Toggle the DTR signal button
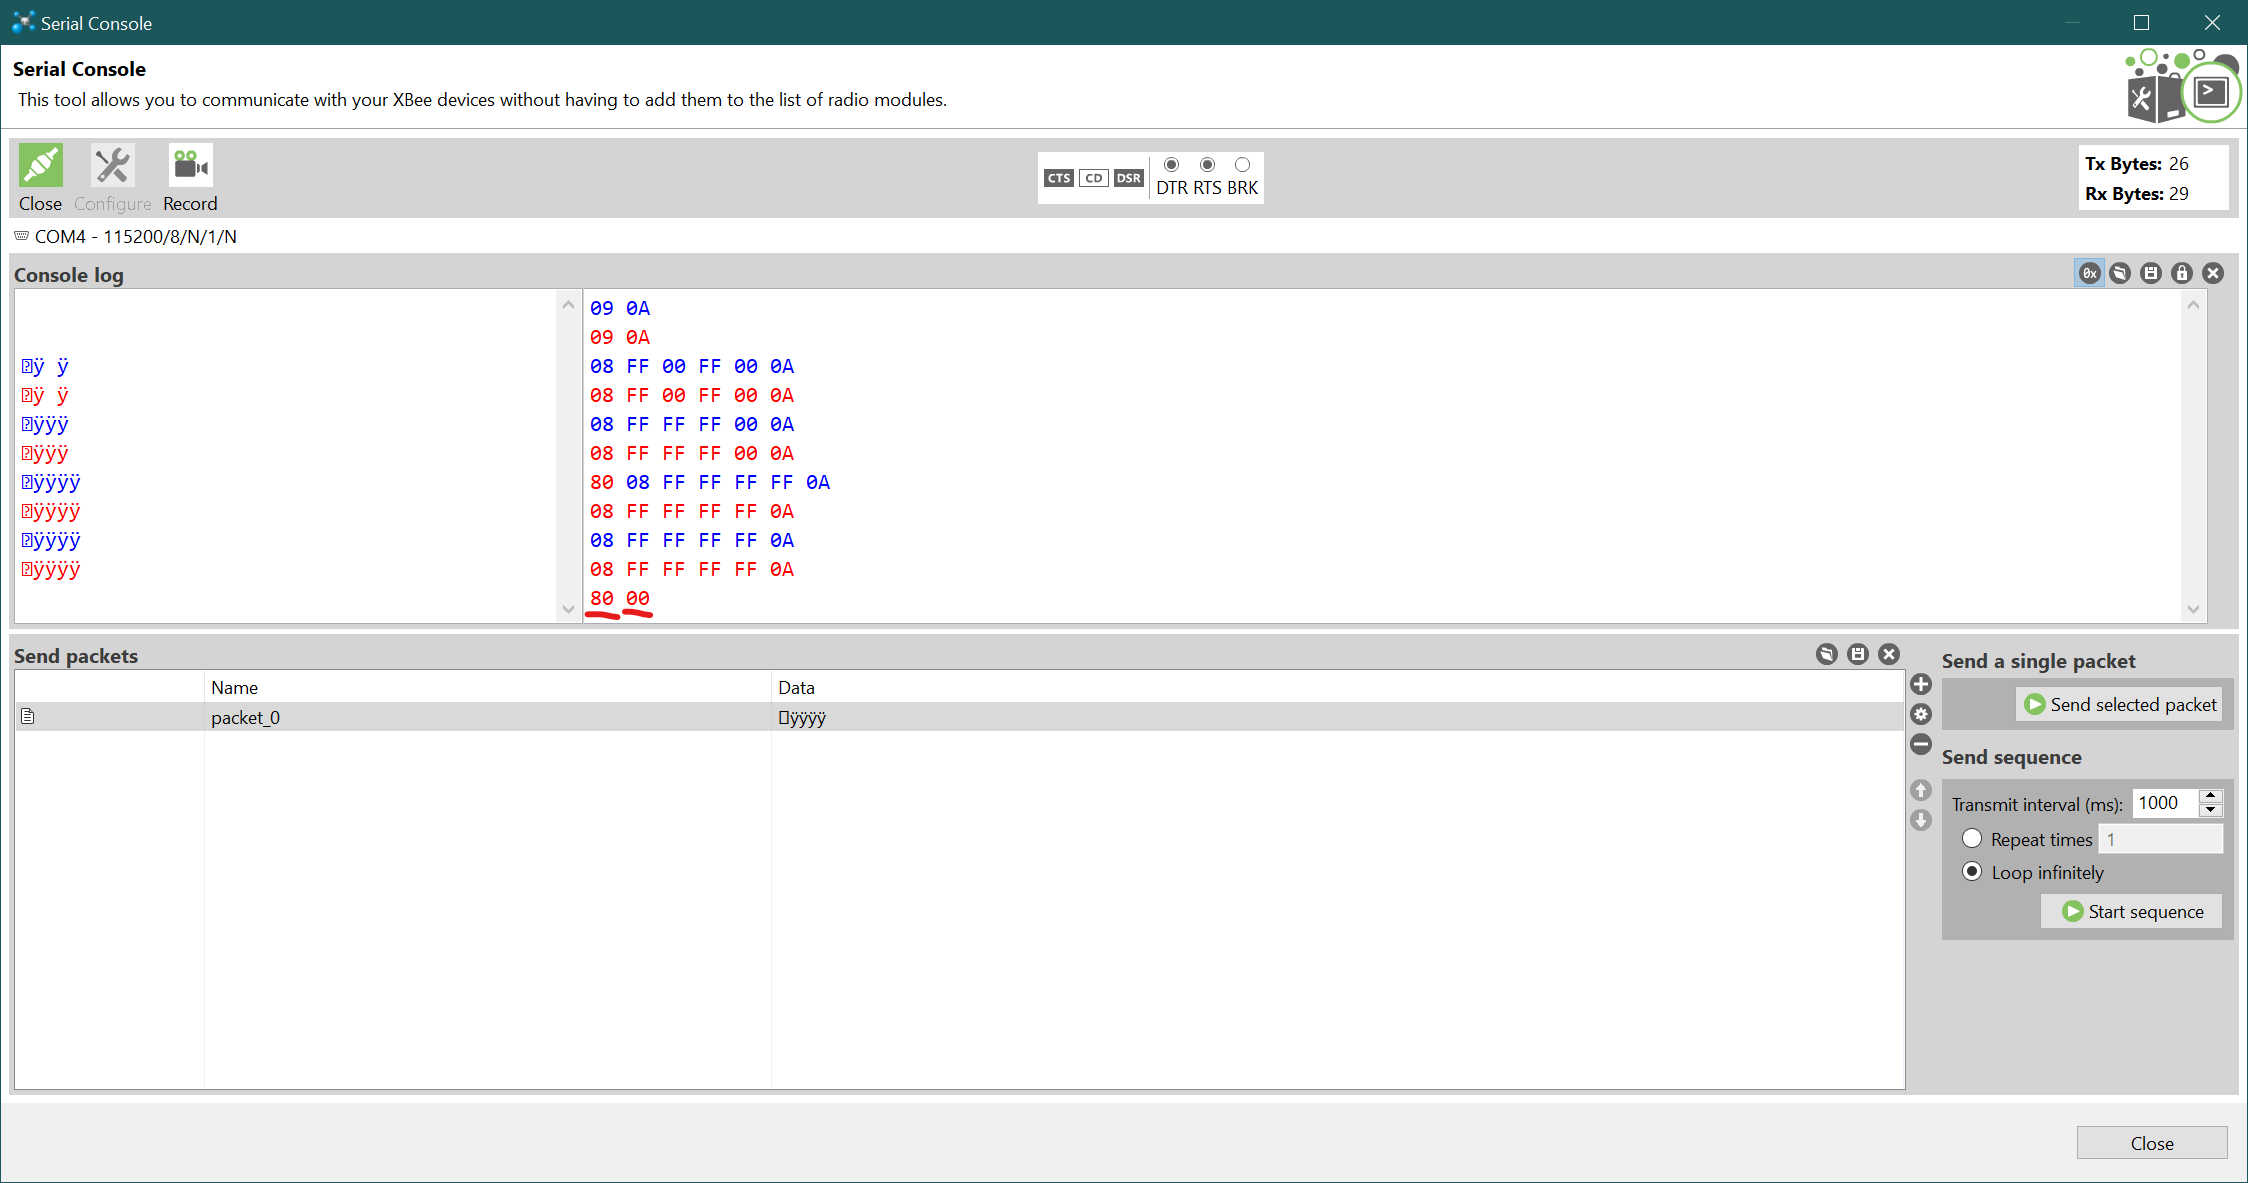2248x1183 pixels. [x=1172, y=165]
